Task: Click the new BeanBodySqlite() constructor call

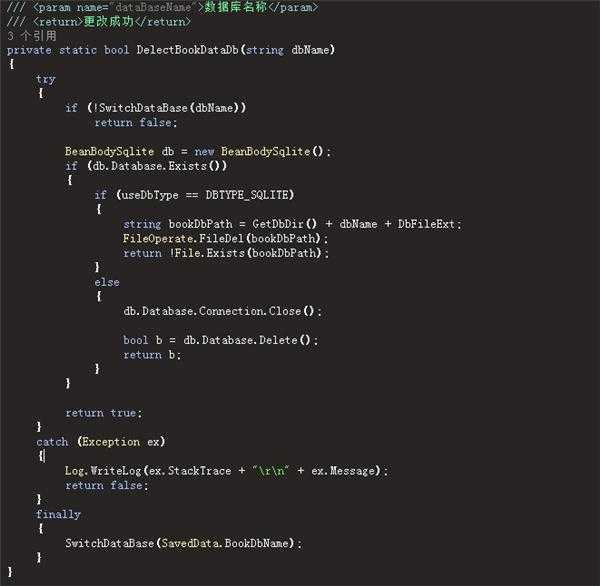Action: click(x=262, y=152)
